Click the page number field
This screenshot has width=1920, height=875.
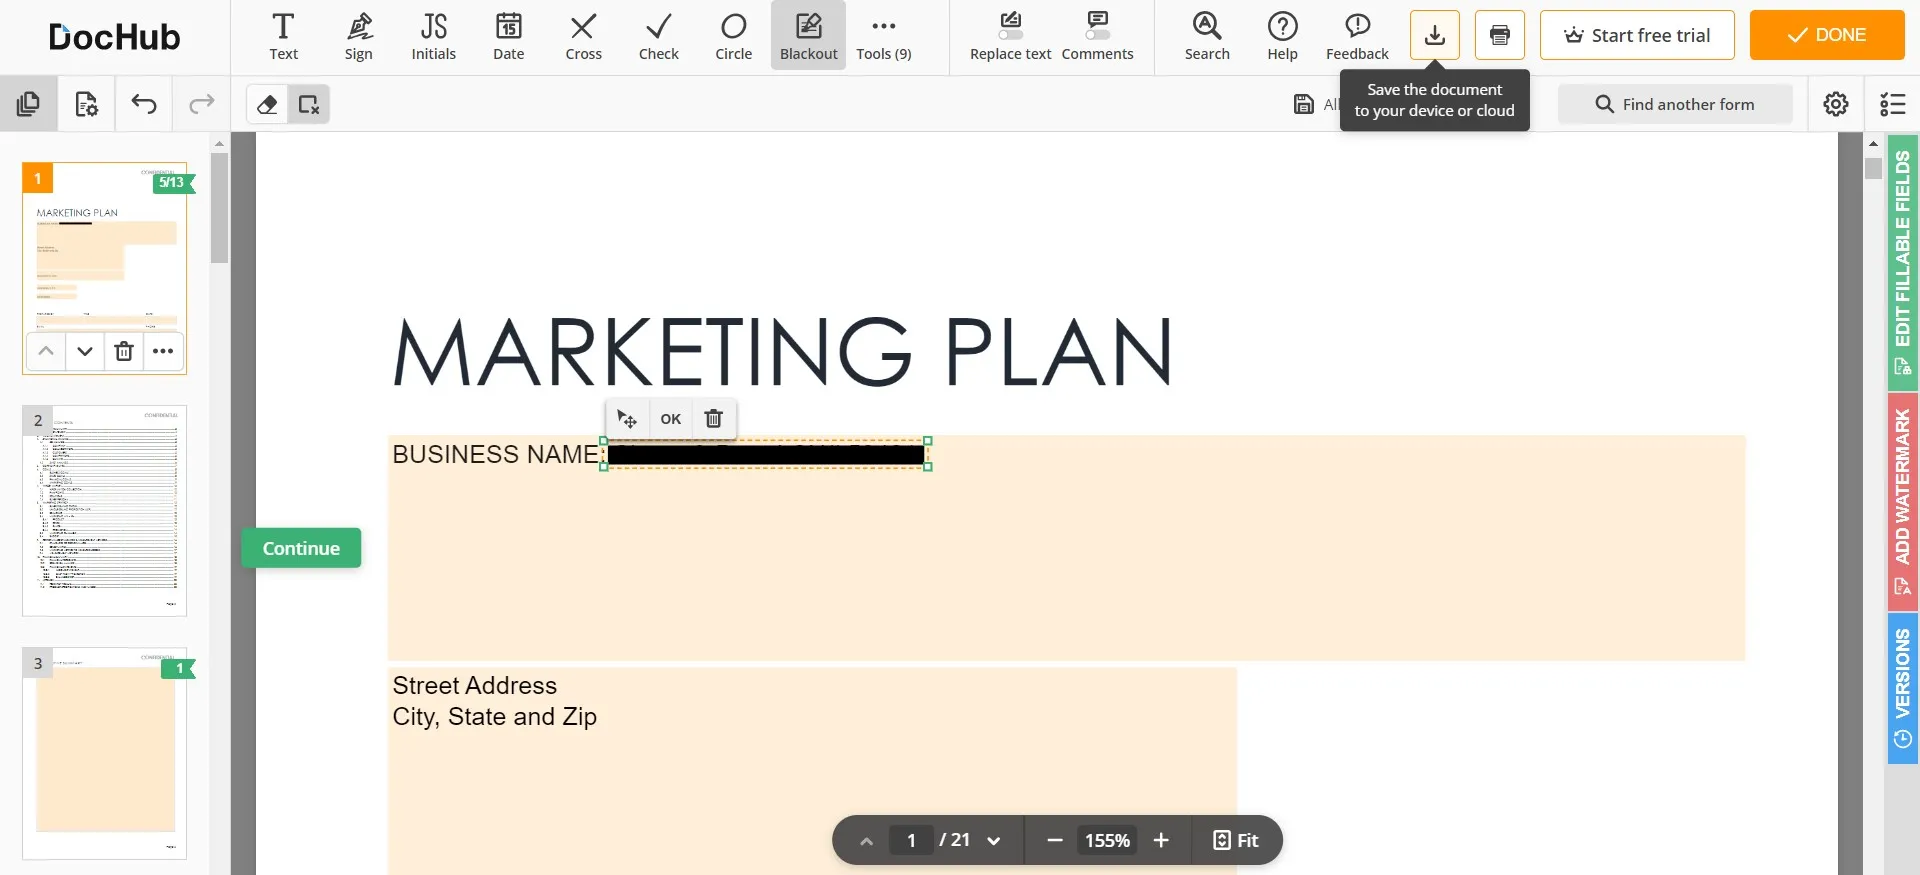pos(911,840)
